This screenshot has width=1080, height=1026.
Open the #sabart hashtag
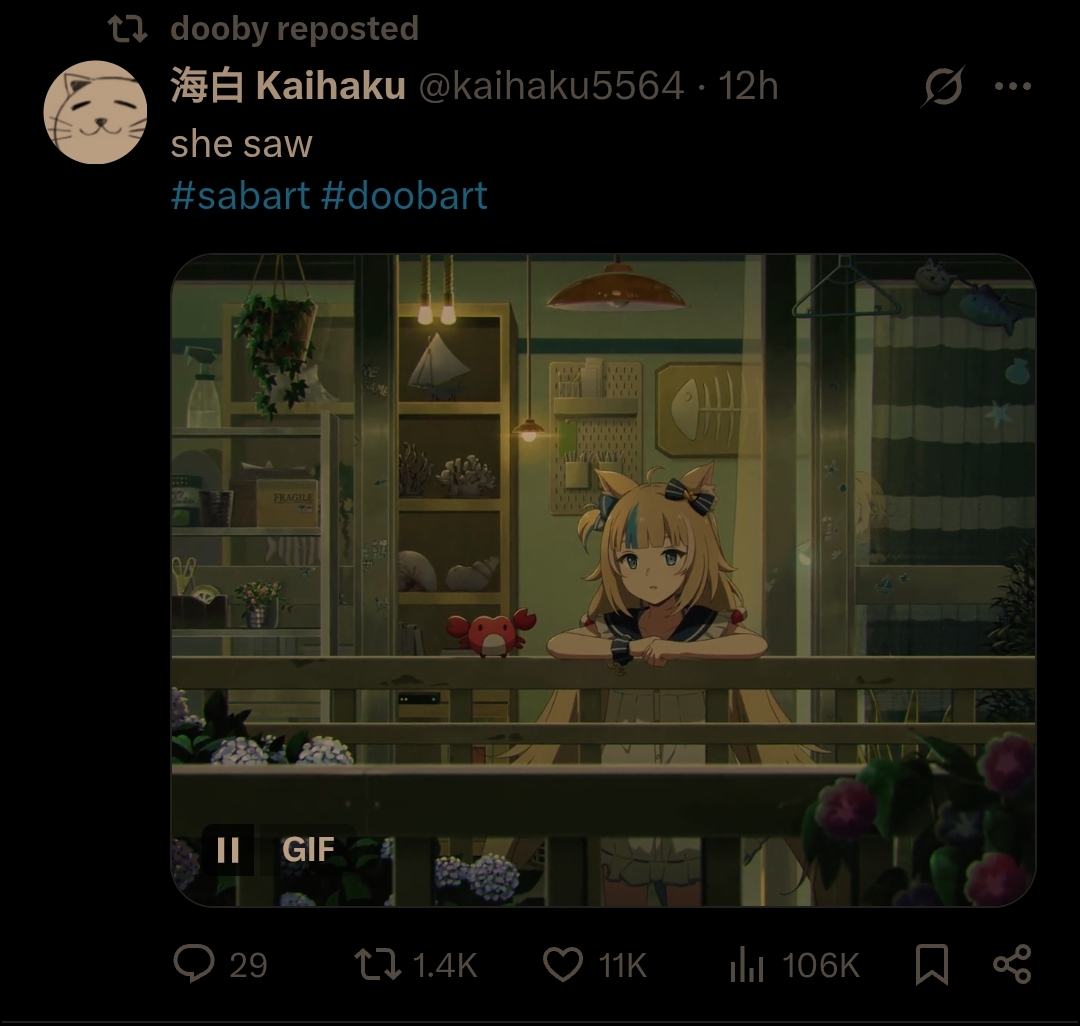coord(240,195)
